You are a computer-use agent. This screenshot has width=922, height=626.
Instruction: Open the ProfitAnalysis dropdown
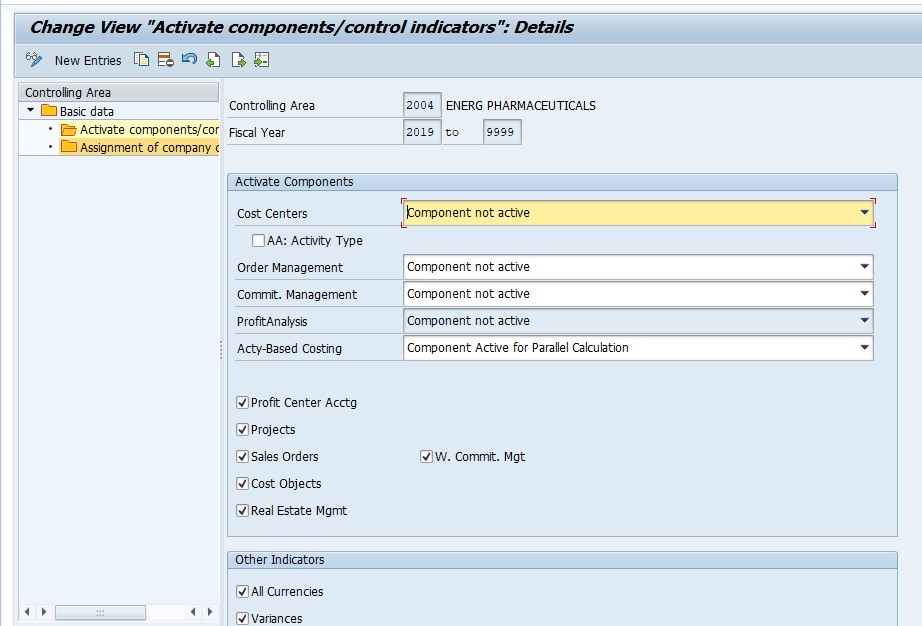pos(864,321)
